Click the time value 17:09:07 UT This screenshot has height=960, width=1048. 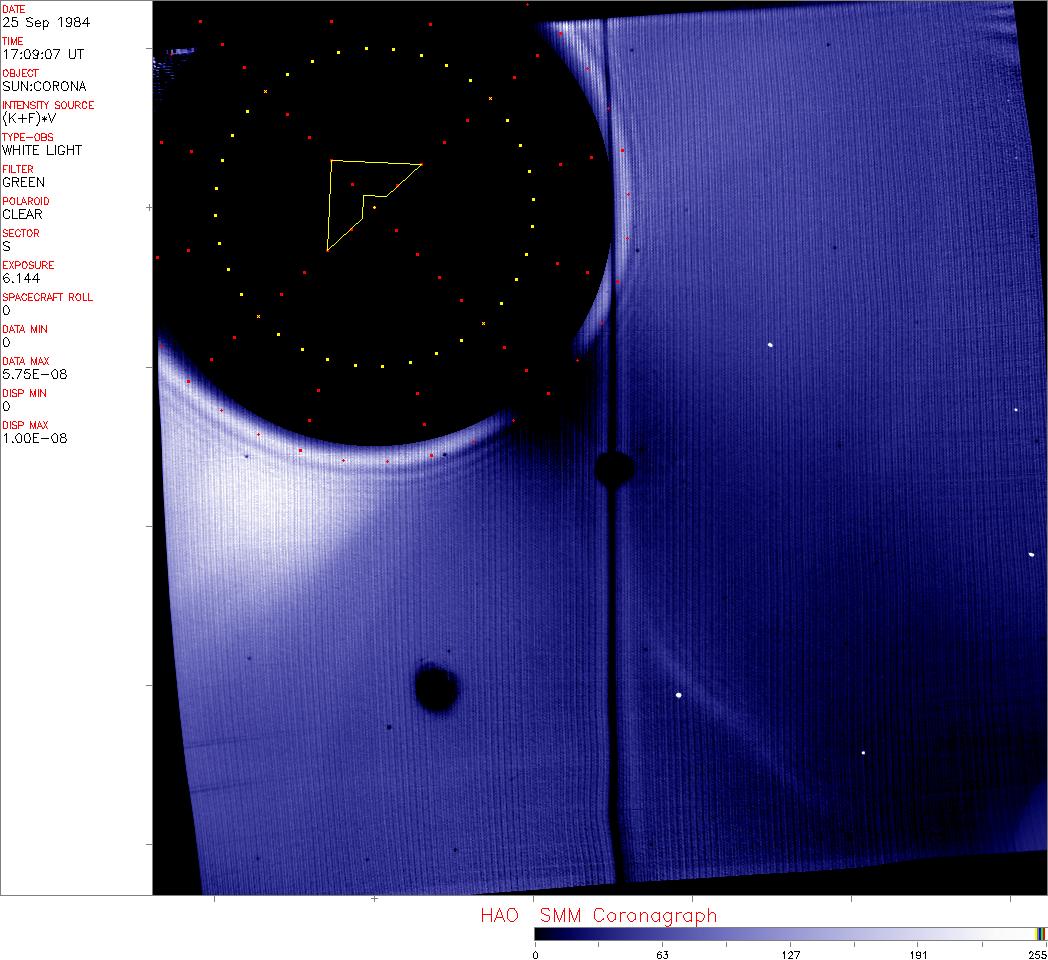pyautogui.click(x=40, y=54)
